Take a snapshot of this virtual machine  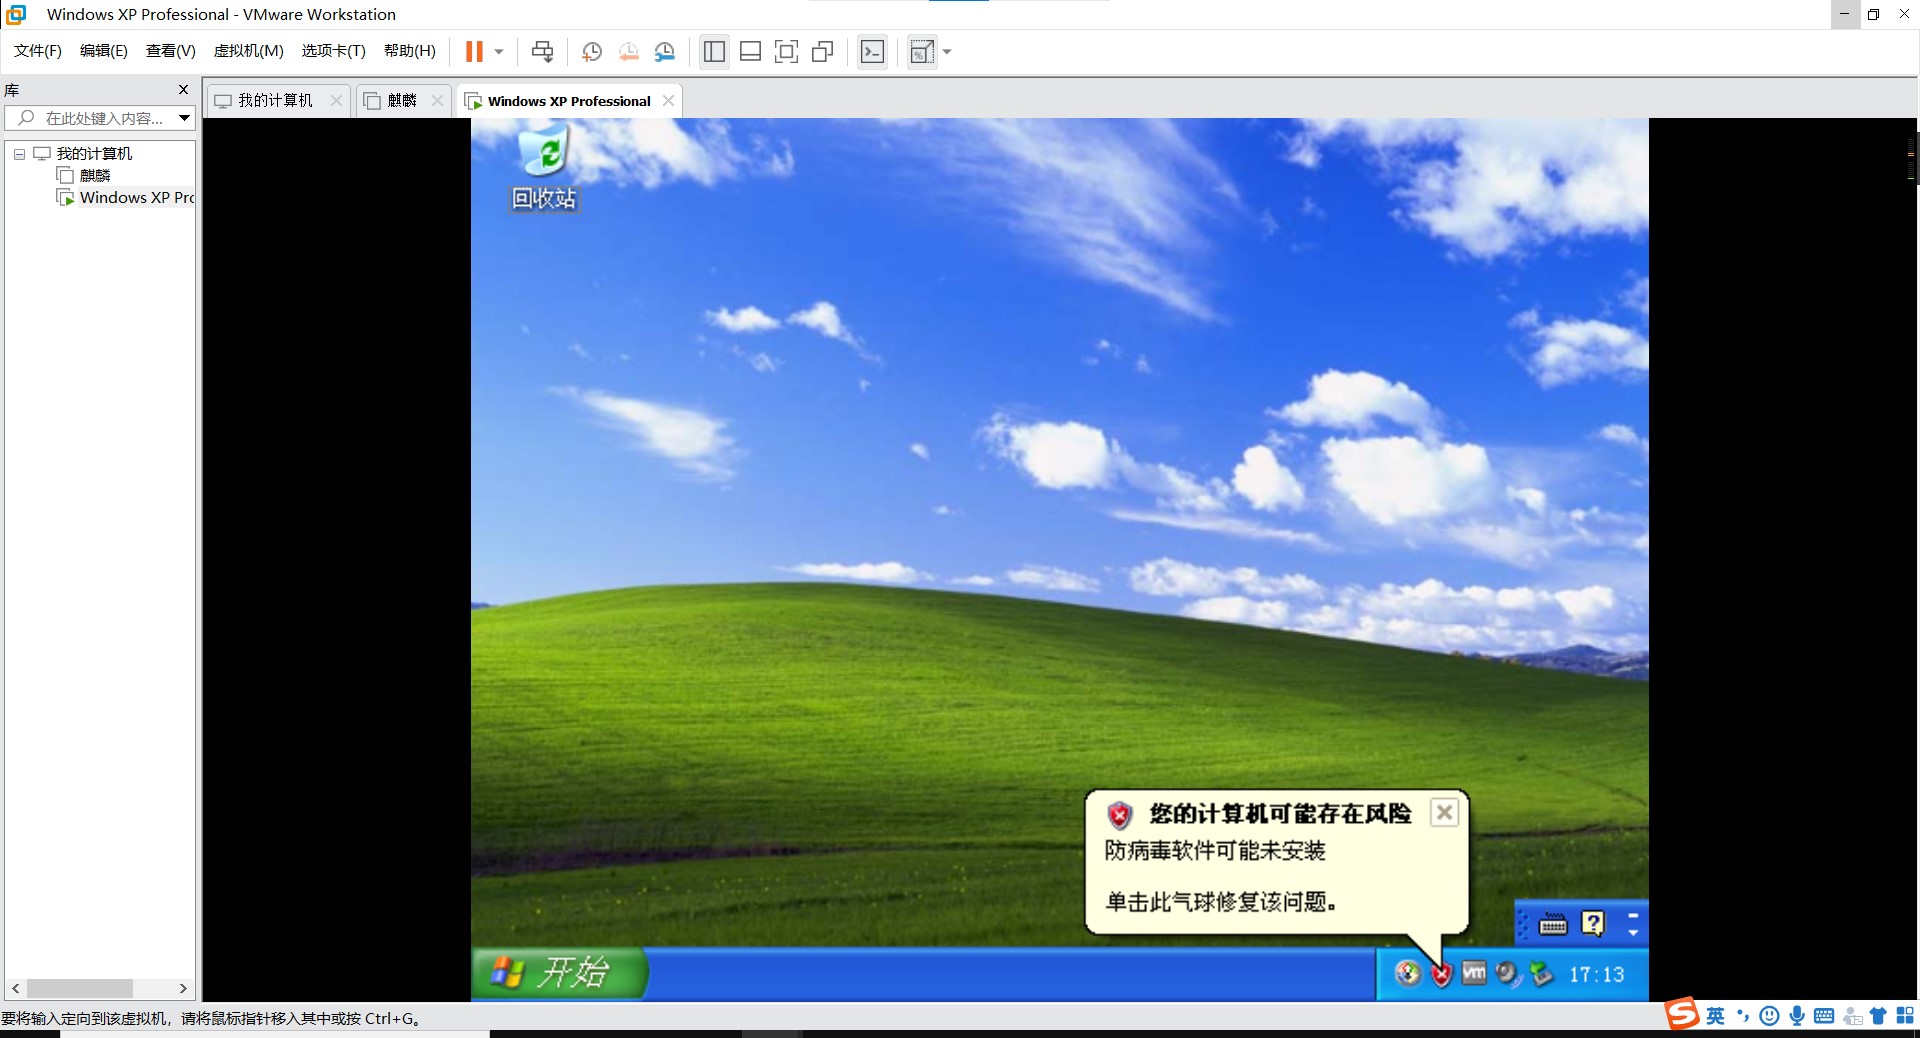coord(592,51)
